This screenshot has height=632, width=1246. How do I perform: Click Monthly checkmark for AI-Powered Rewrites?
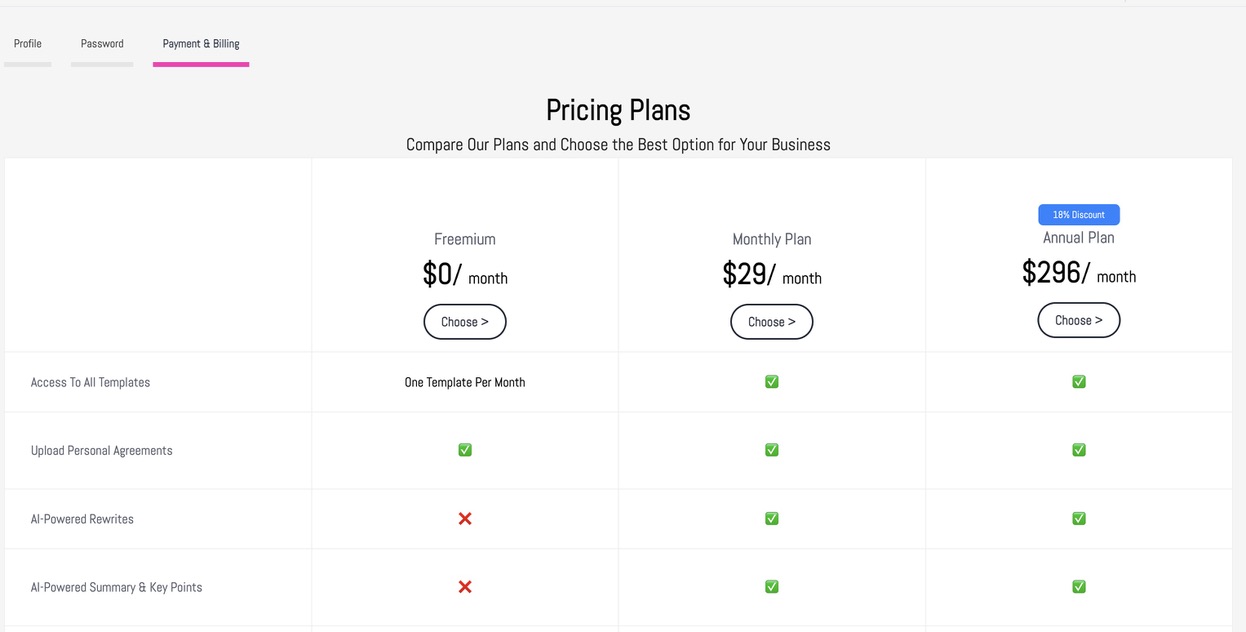(771, 519)
